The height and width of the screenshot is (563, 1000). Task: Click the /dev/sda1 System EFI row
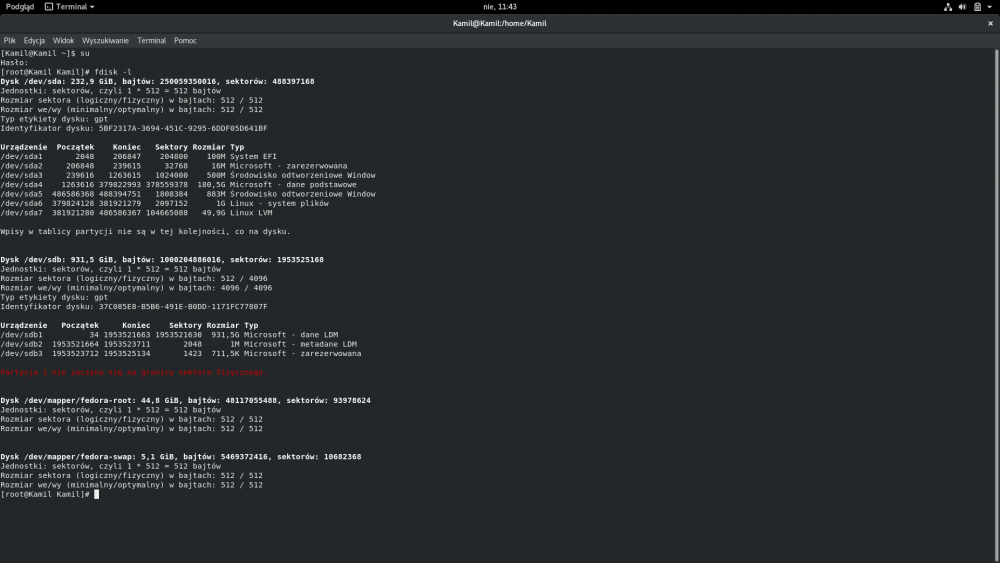click(138, 156)
